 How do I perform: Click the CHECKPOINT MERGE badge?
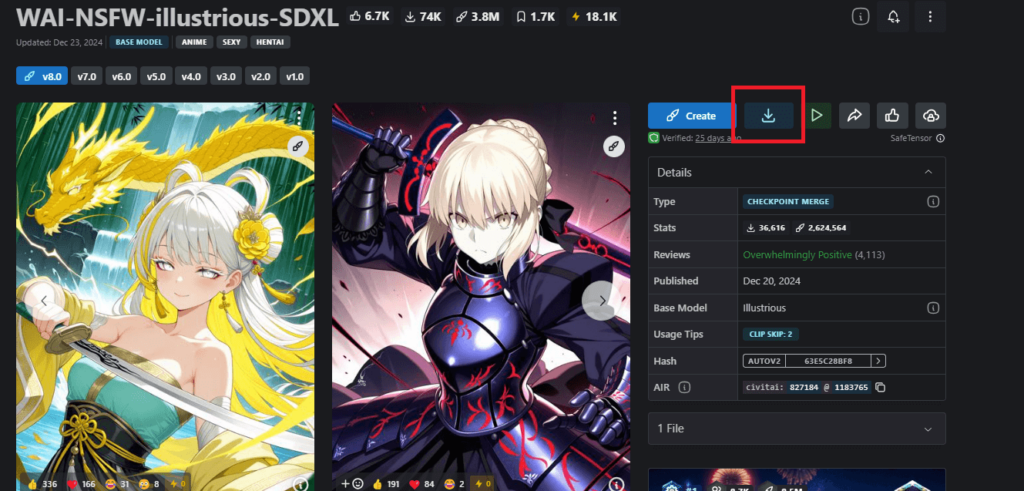[x=788, y=202]
